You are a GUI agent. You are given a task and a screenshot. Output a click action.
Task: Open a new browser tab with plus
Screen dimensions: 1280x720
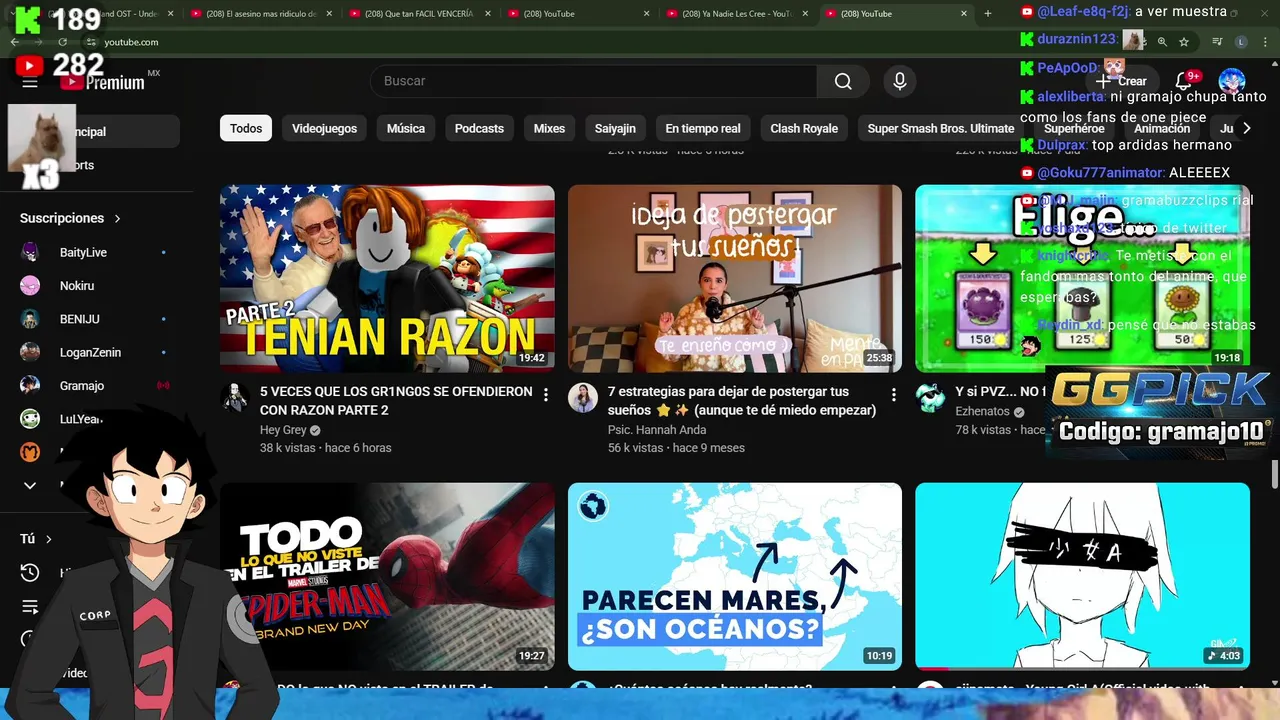(x=988, y=14)
